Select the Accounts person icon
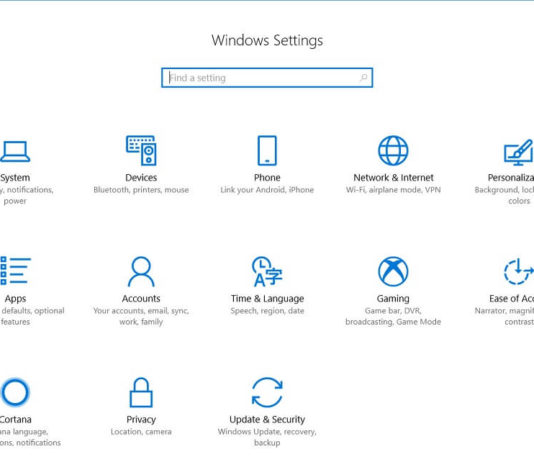This screenshot has width=534, height=462. pyautogui.click(x=141, y=271)
